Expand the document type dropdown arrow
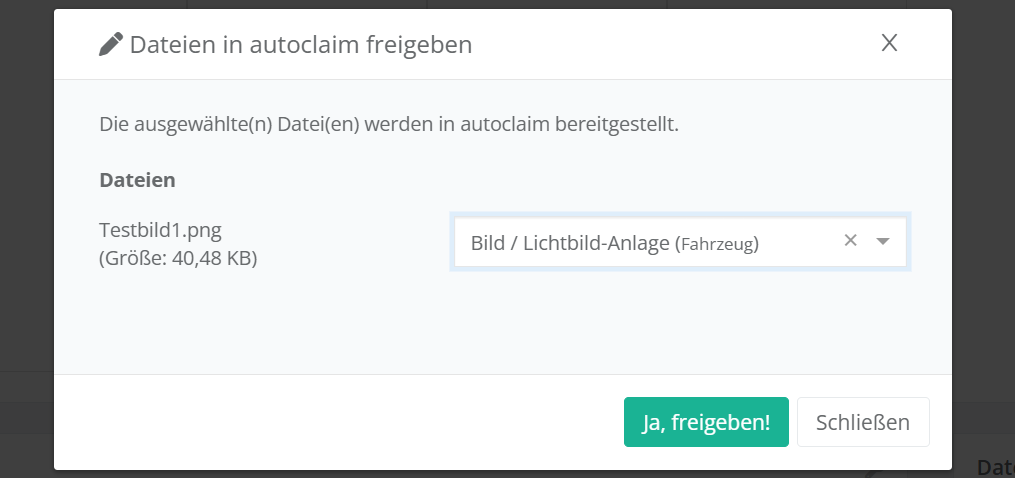1015x478 pixels. (882, 241)
